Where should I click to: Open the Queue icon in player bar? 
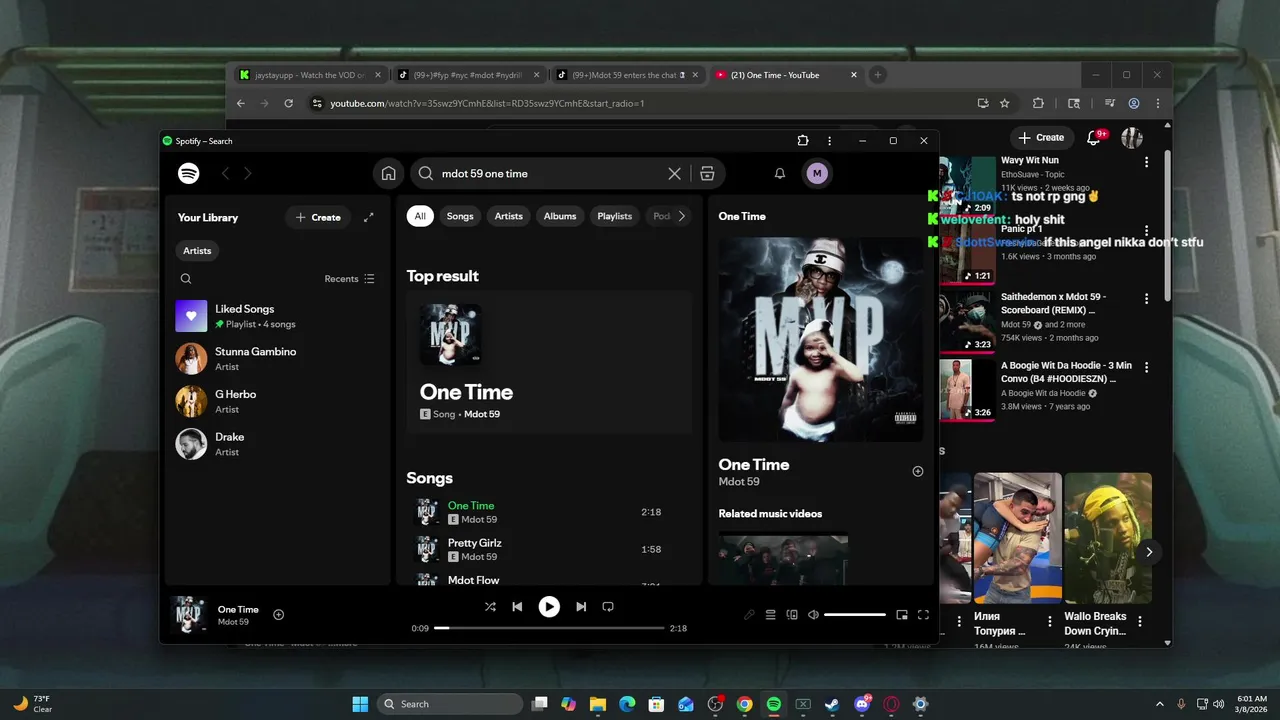(x=771, y=615)
